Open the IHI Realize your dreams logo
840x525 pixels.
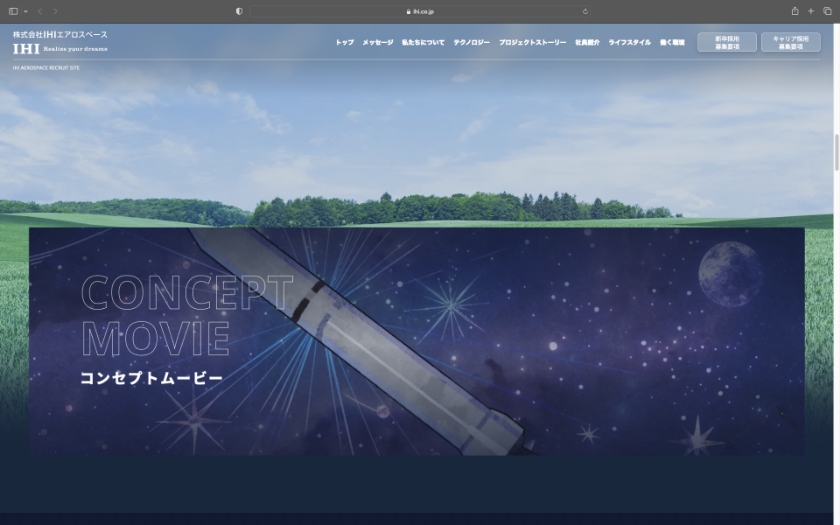(x=60, y=49)
